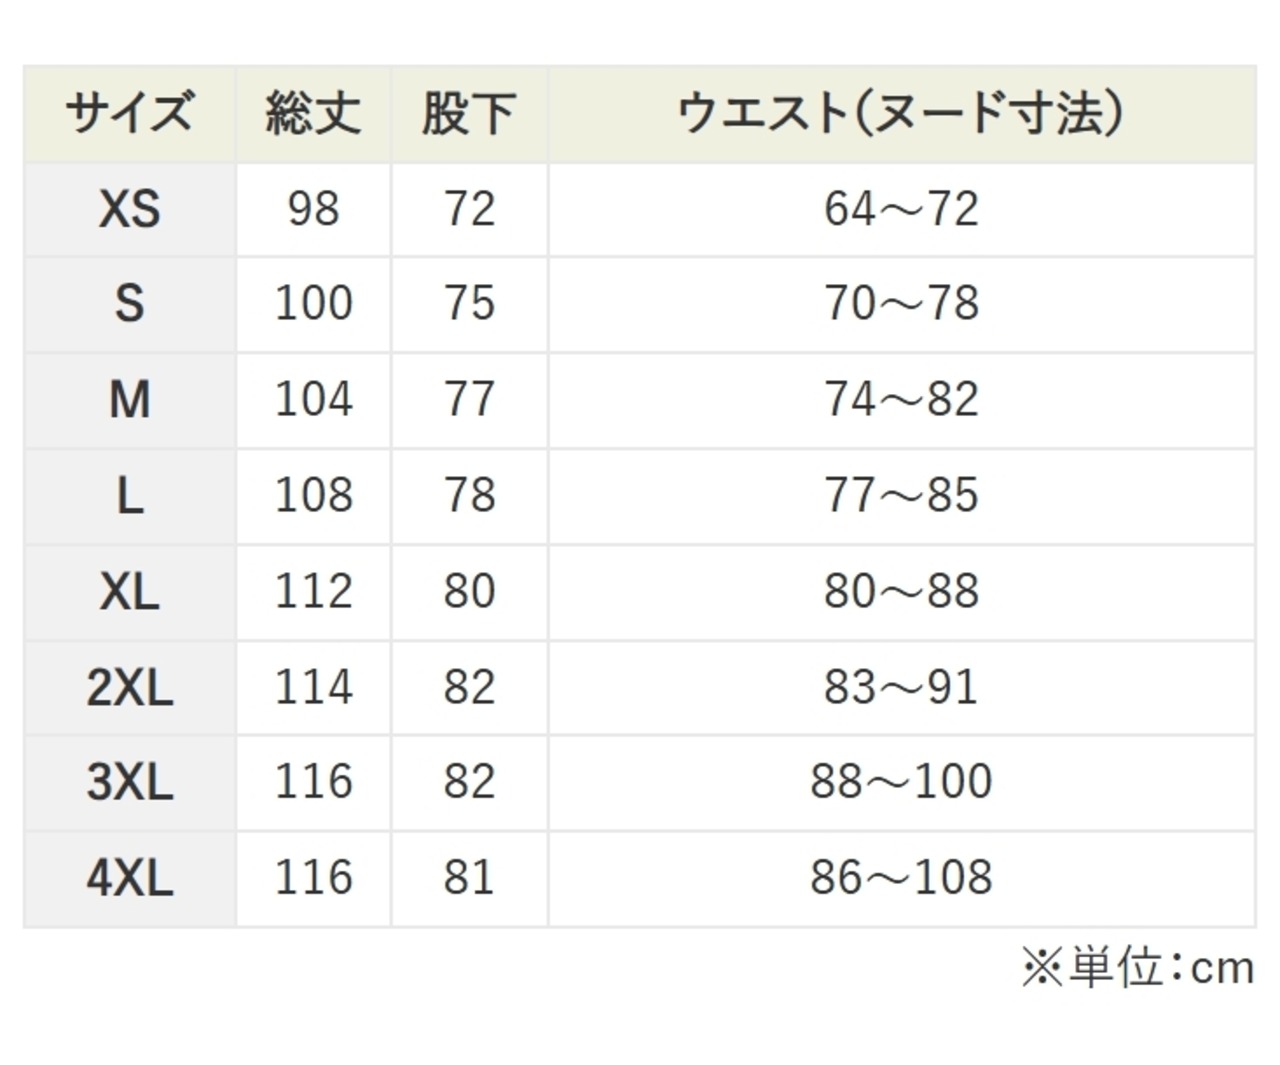
Task: Click the 股下 value 82 in the 2XL row
Action: tap(469, 687)
